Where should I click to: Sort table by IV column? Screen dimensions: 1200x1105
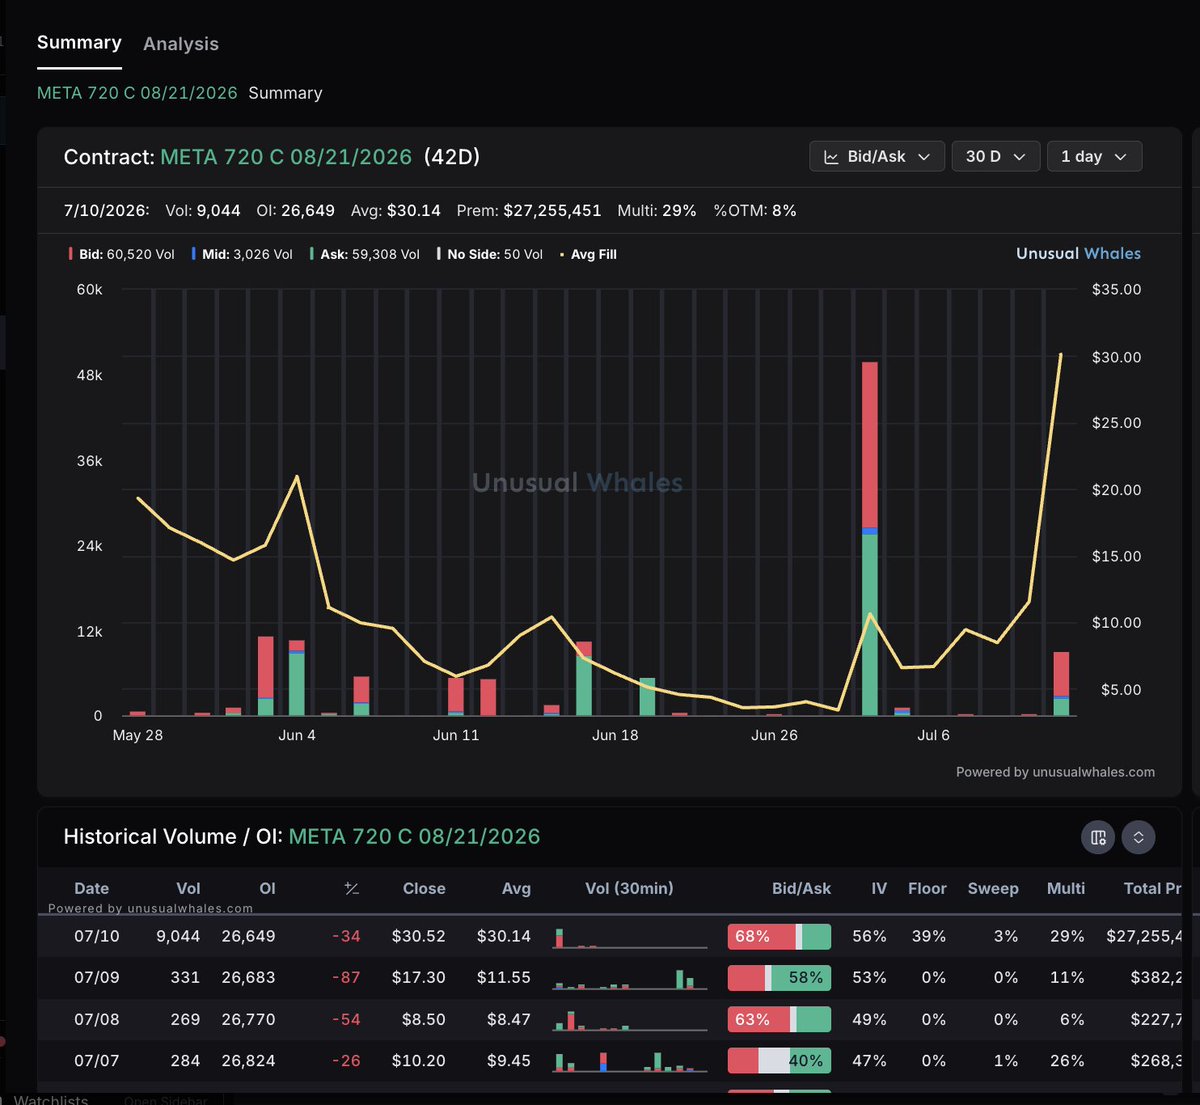879,888
